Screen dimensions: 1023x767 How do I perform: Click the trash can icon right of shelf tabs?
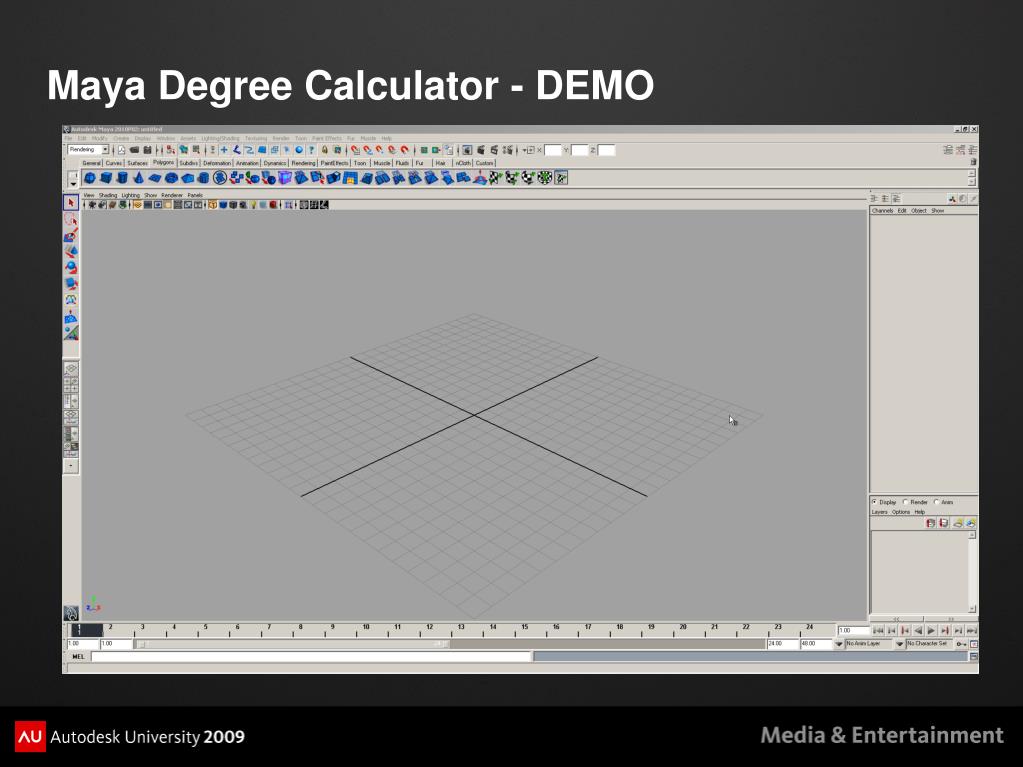click(973, 162)
